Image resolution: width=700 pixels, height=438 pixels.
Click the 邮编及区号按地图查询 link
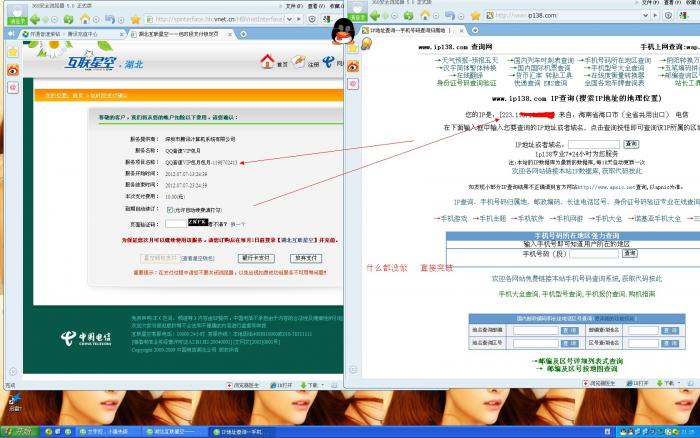click(x=578, y=369)
